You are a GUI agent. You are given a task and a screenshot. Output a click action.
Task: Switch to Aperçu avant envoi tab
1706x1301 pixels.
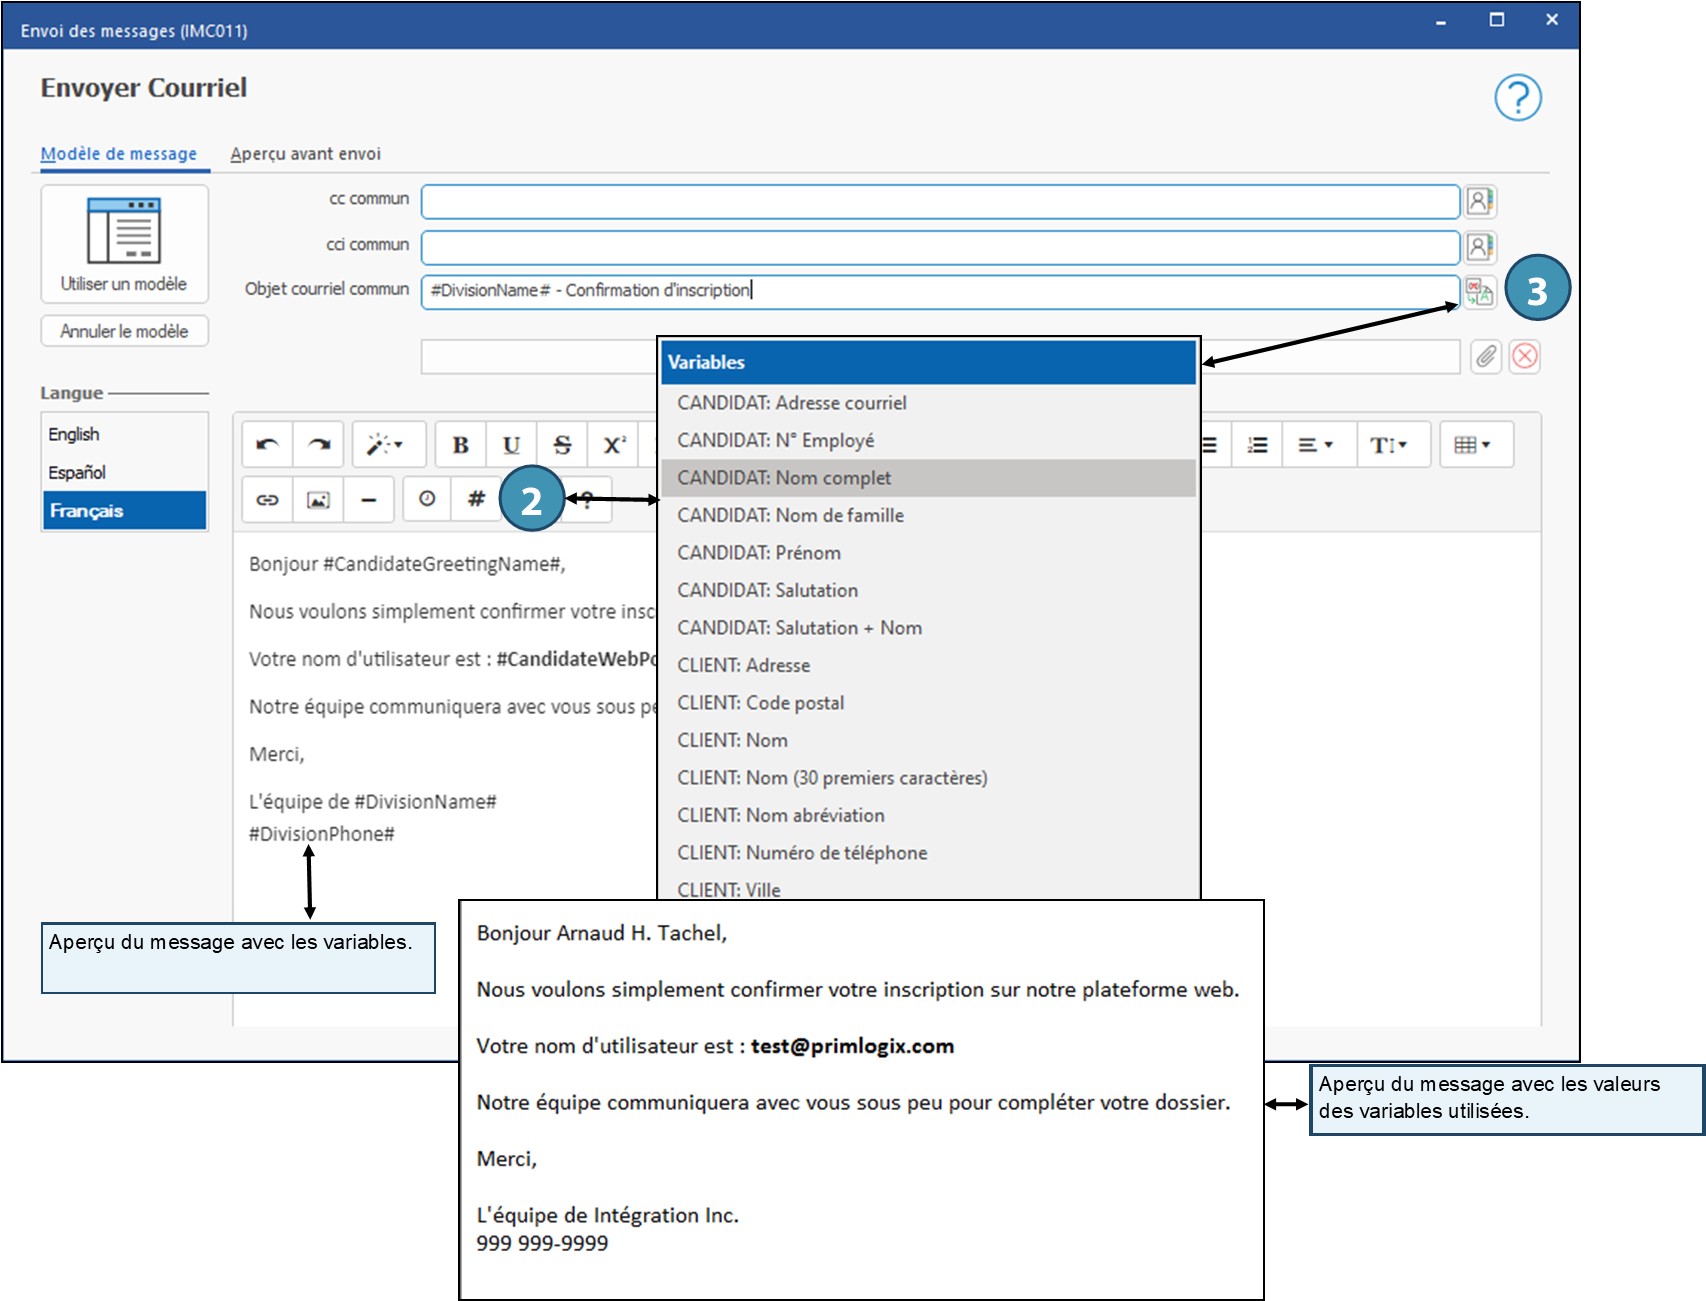pos(305,154)
